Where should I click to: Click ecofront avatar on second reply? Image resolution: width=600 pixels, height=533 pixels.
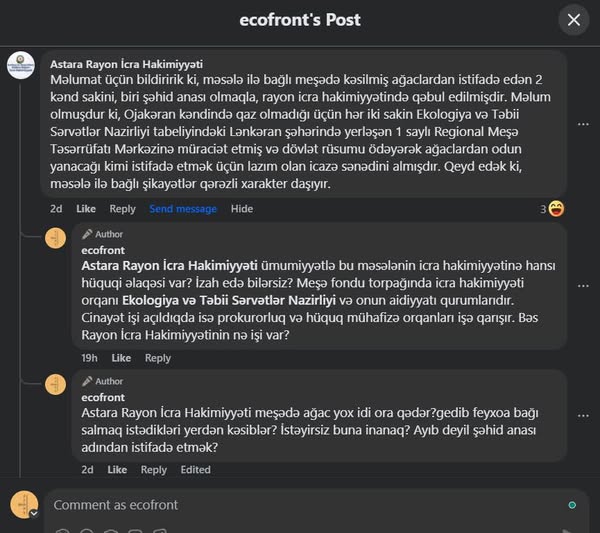coord(55,384)
